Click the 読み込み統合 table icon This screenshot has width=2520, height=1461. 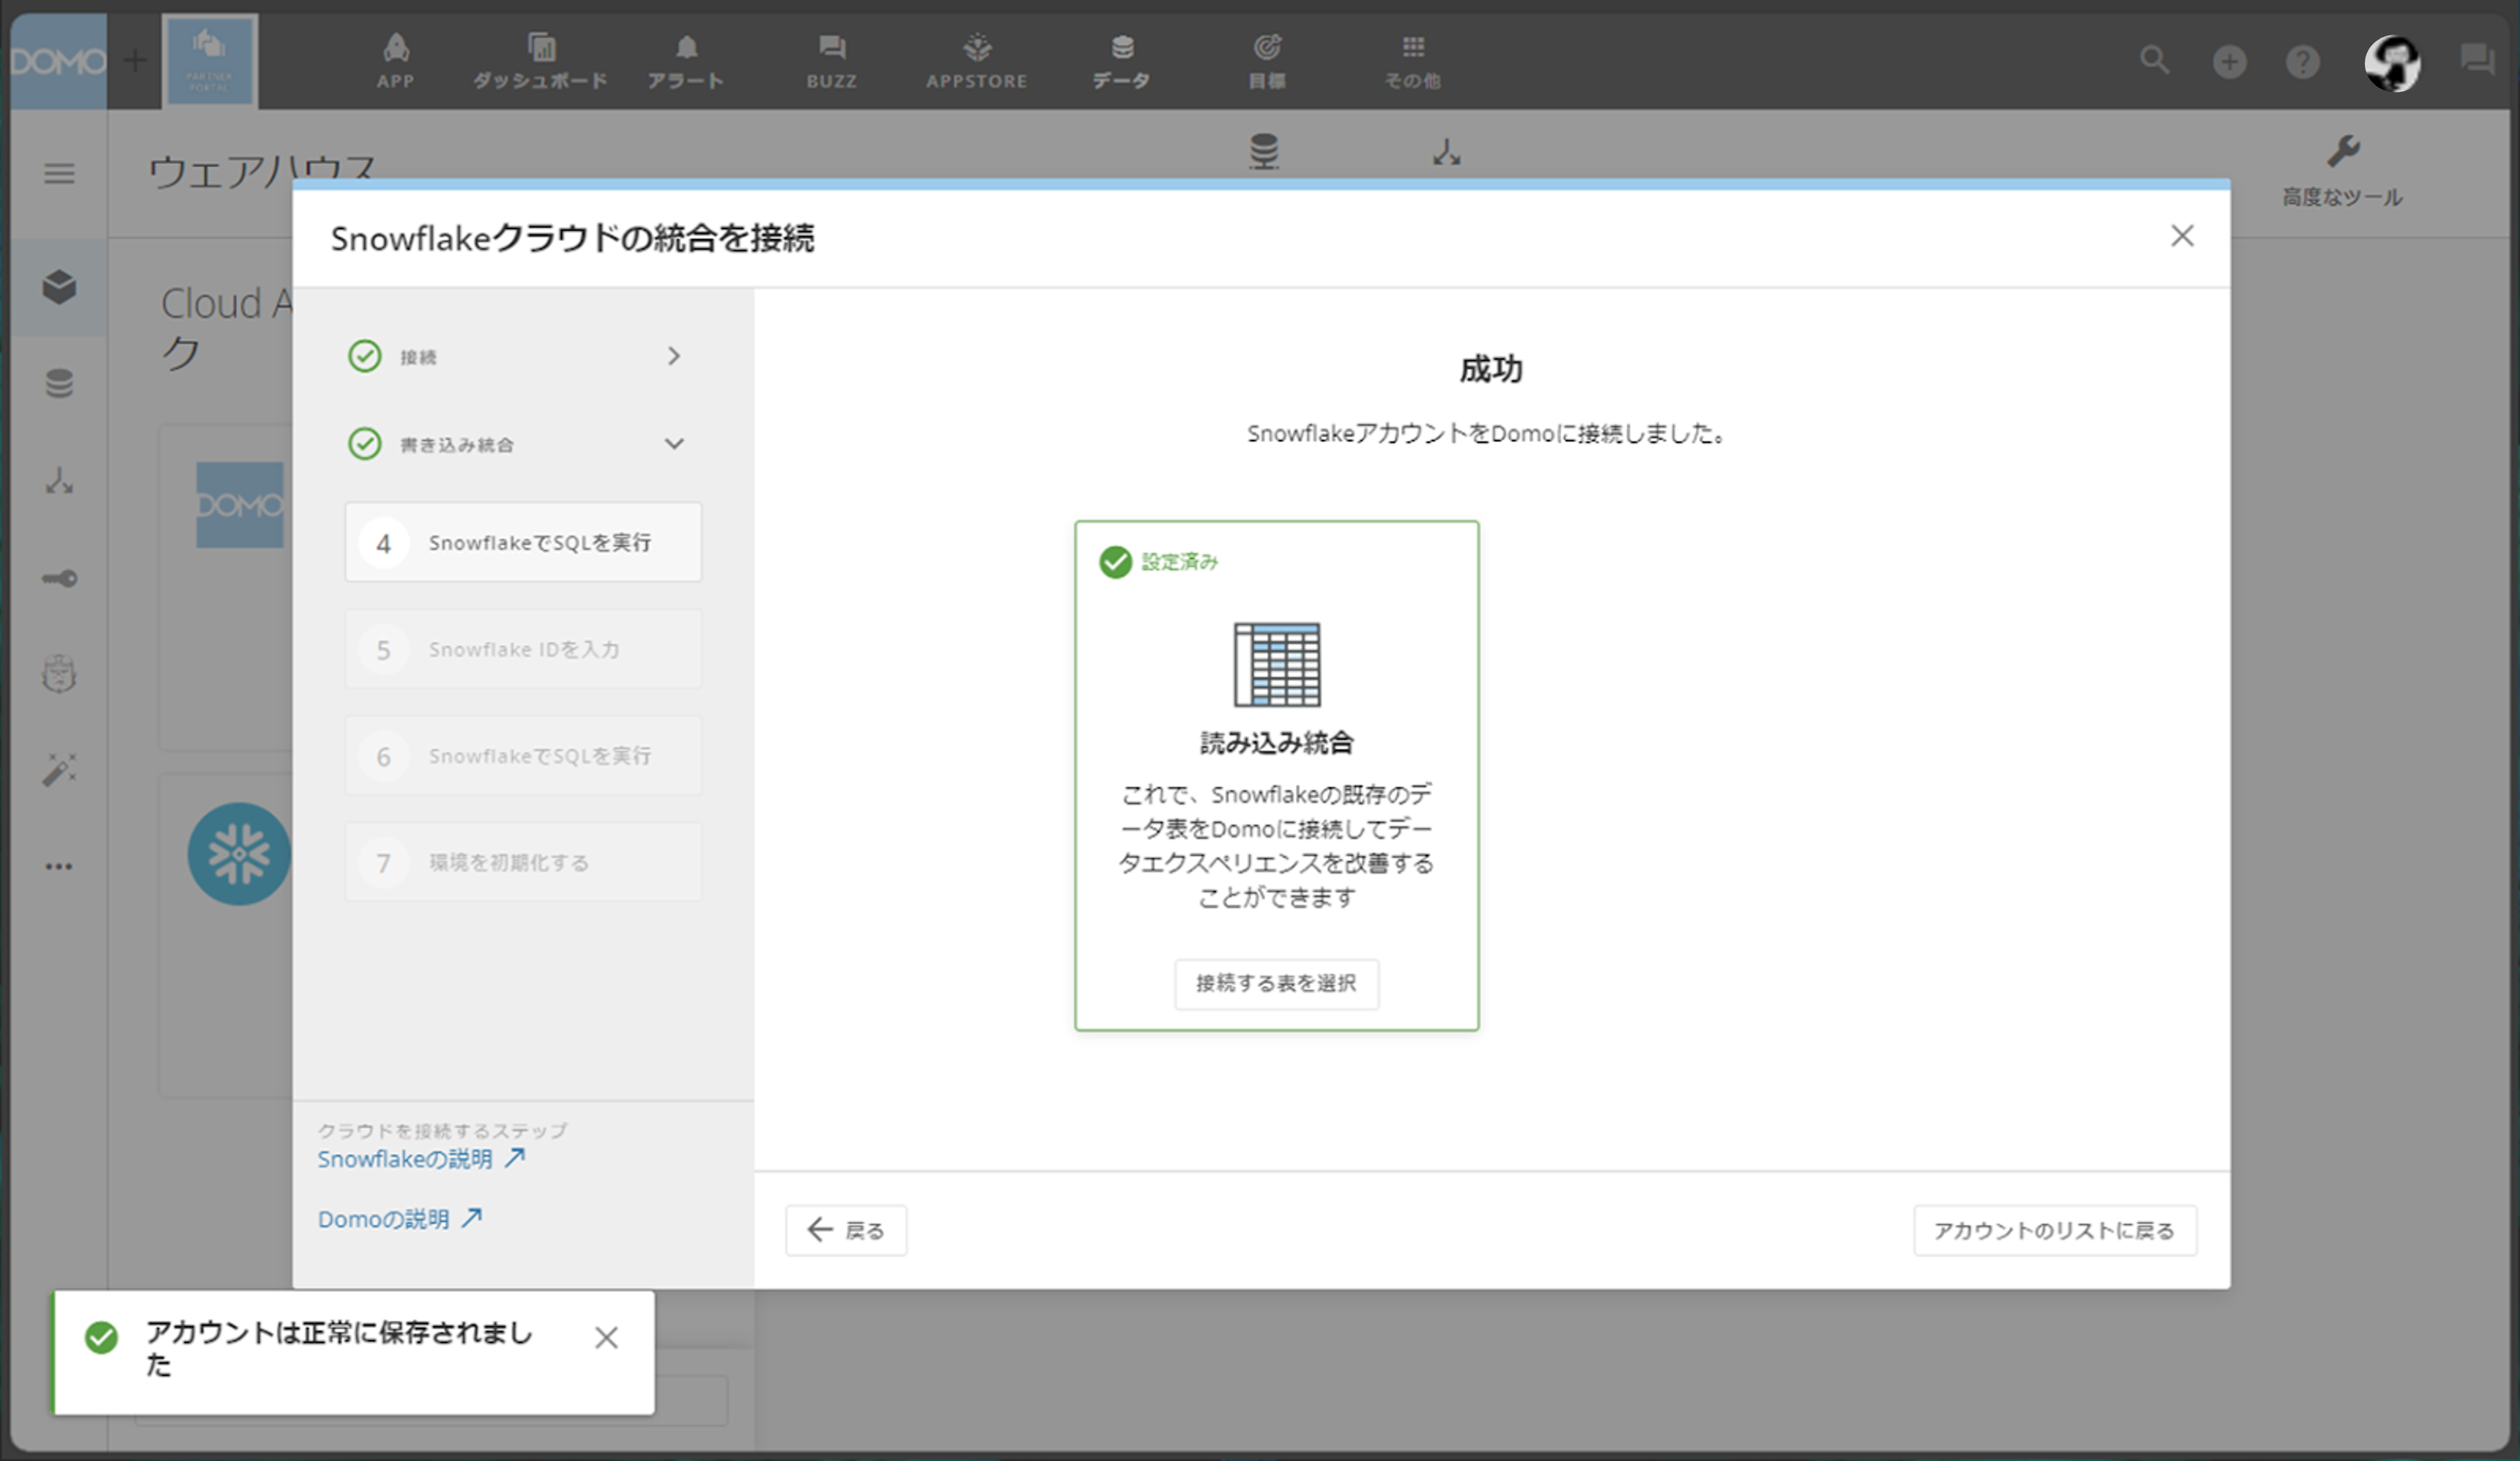1277,664
